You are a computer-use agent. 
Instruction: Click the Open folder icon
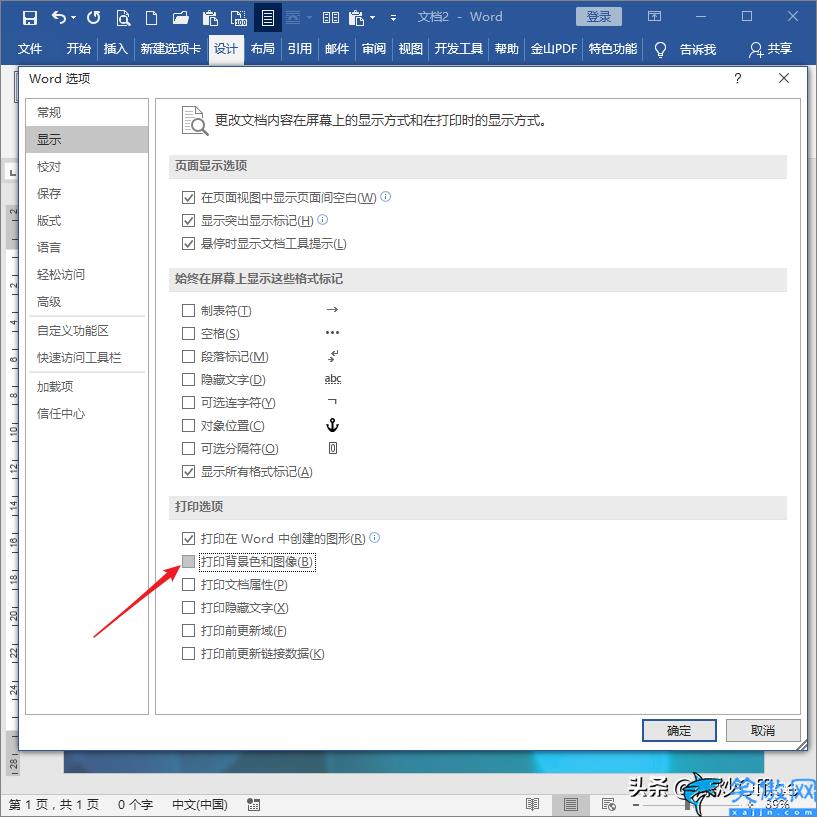(180, 18)
